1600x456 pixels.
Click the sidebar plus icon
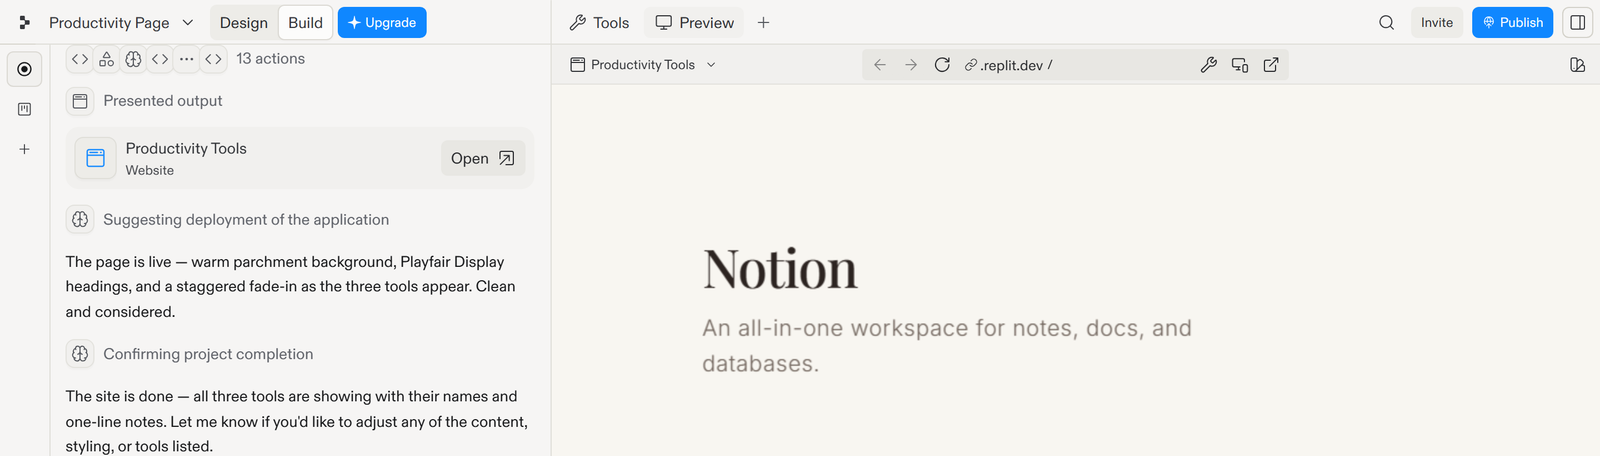coord(25,149)
